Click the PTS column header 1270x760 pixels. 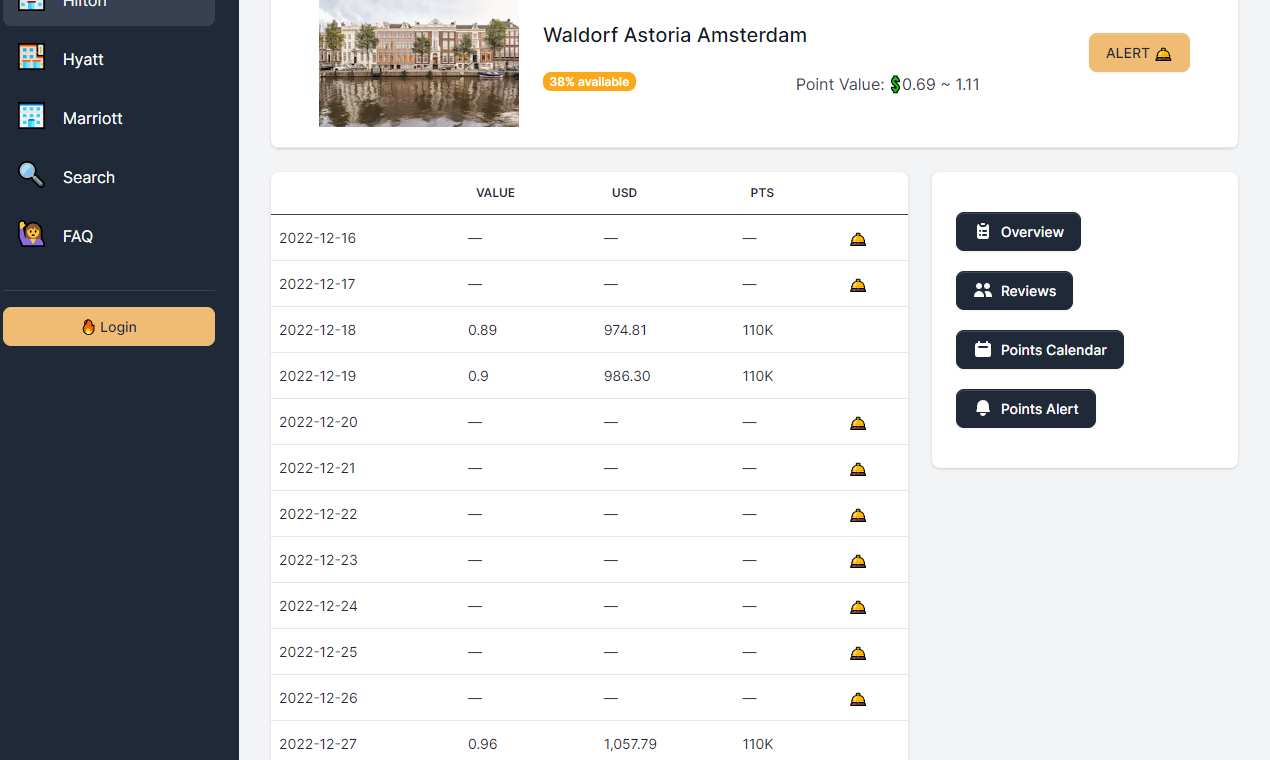(762, 193)
